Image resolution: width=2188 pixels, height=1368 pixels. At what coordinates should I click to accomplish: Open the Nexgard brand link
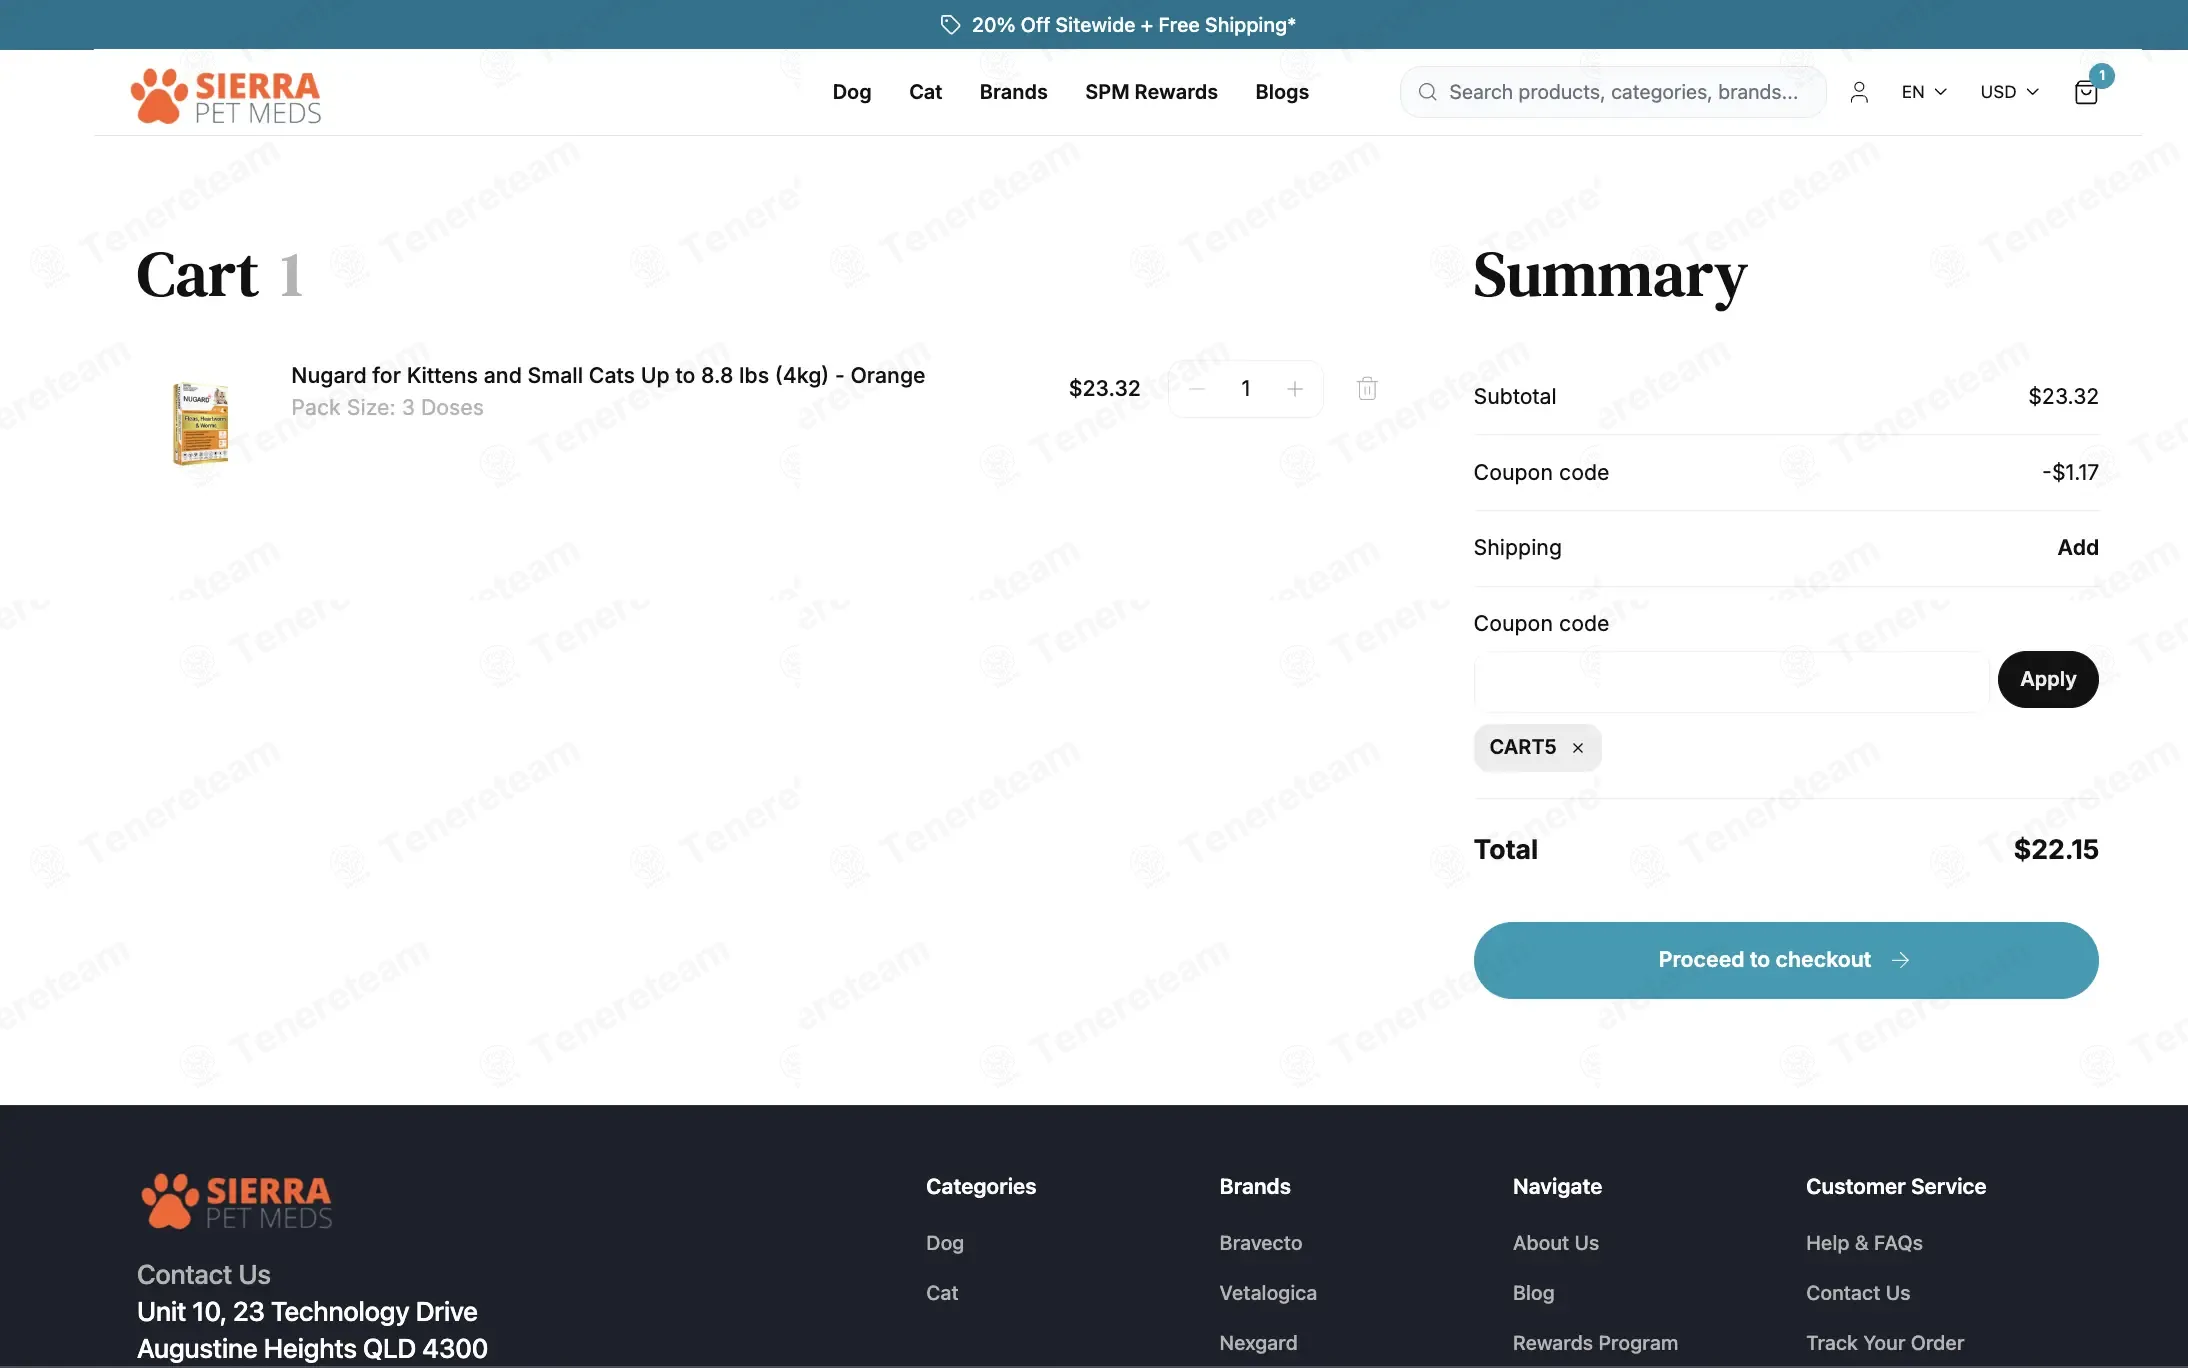tap(1258, 1343)
